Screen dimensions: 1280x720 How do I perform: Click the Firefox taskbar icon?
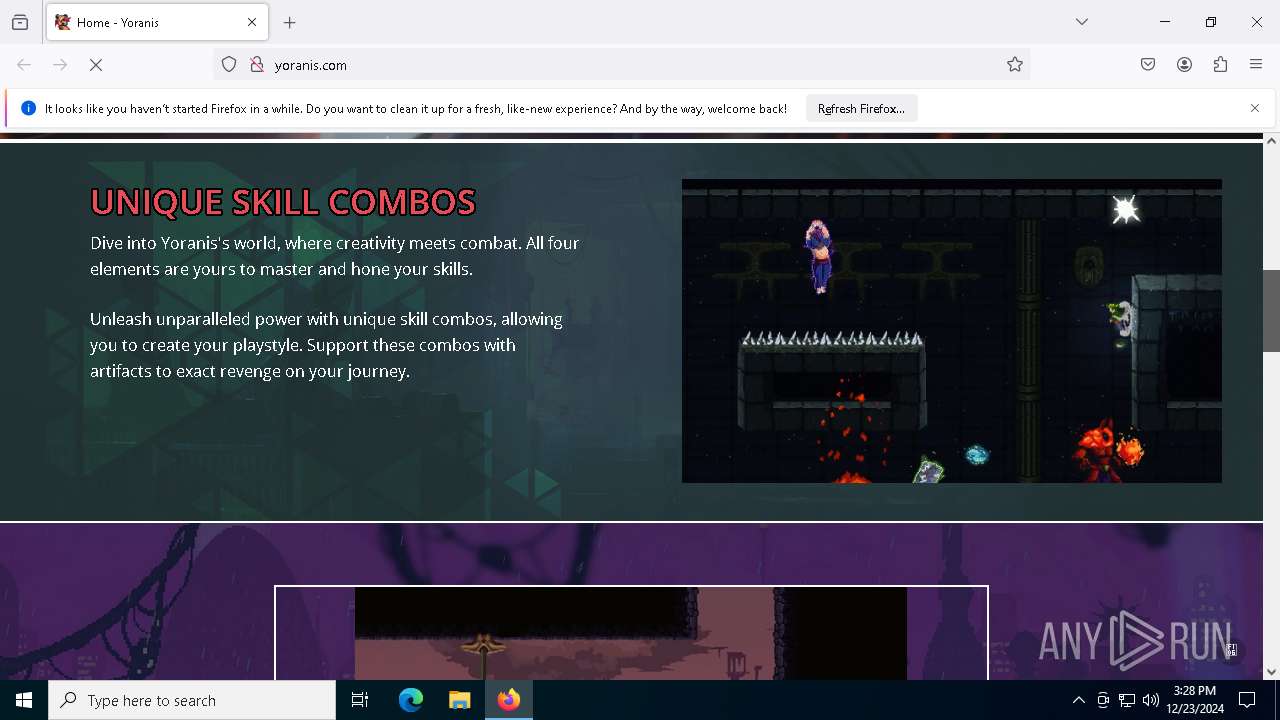[x=509, y=700]
